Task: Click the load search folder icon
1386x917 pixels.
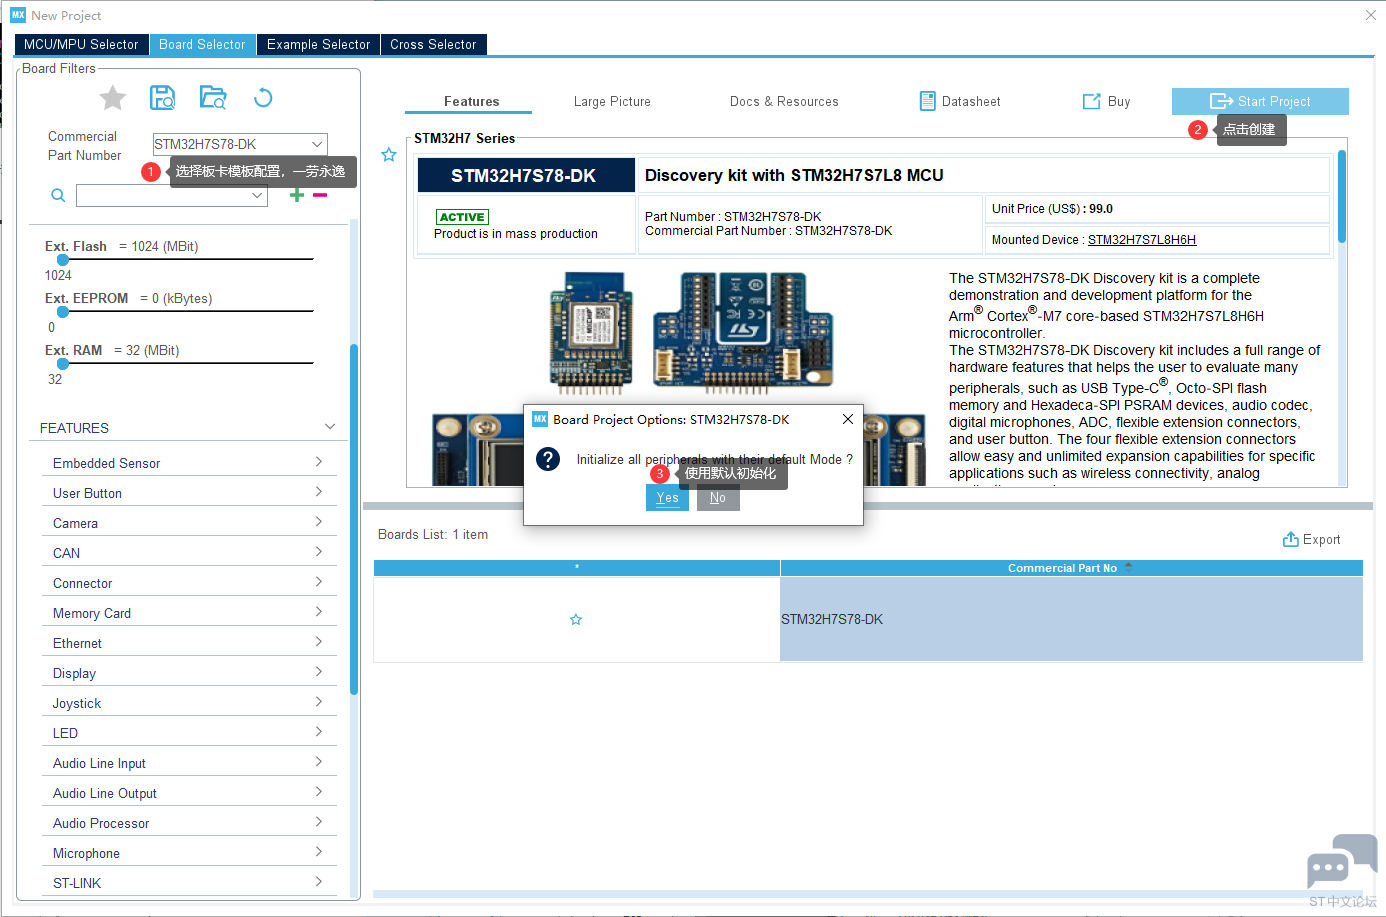Action: pos(213,97)
